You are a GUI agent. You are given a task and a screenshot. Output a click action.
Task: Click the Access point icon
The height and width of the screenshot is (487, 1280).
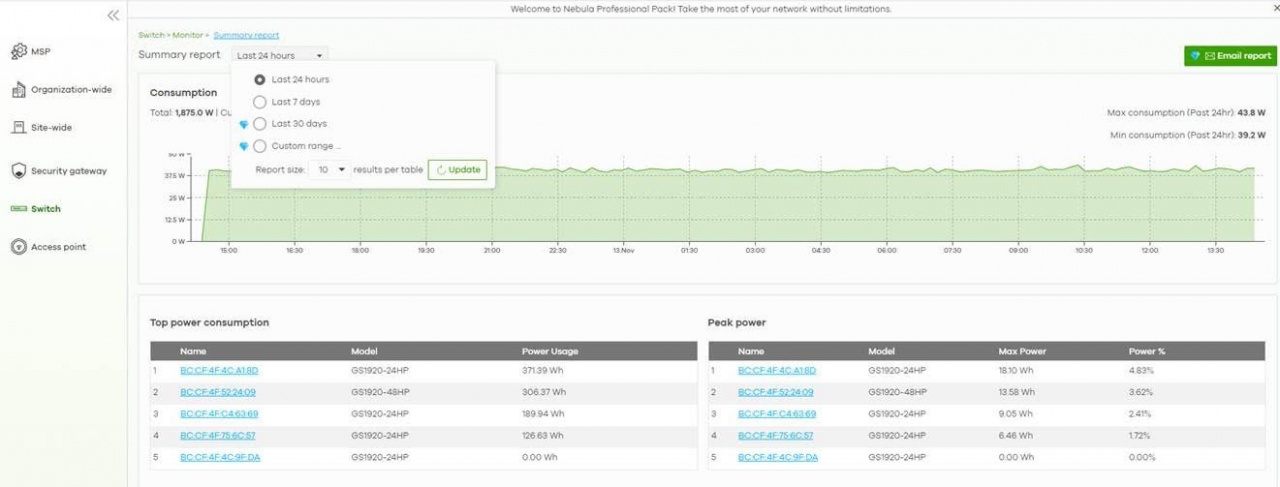pos(18,247)
